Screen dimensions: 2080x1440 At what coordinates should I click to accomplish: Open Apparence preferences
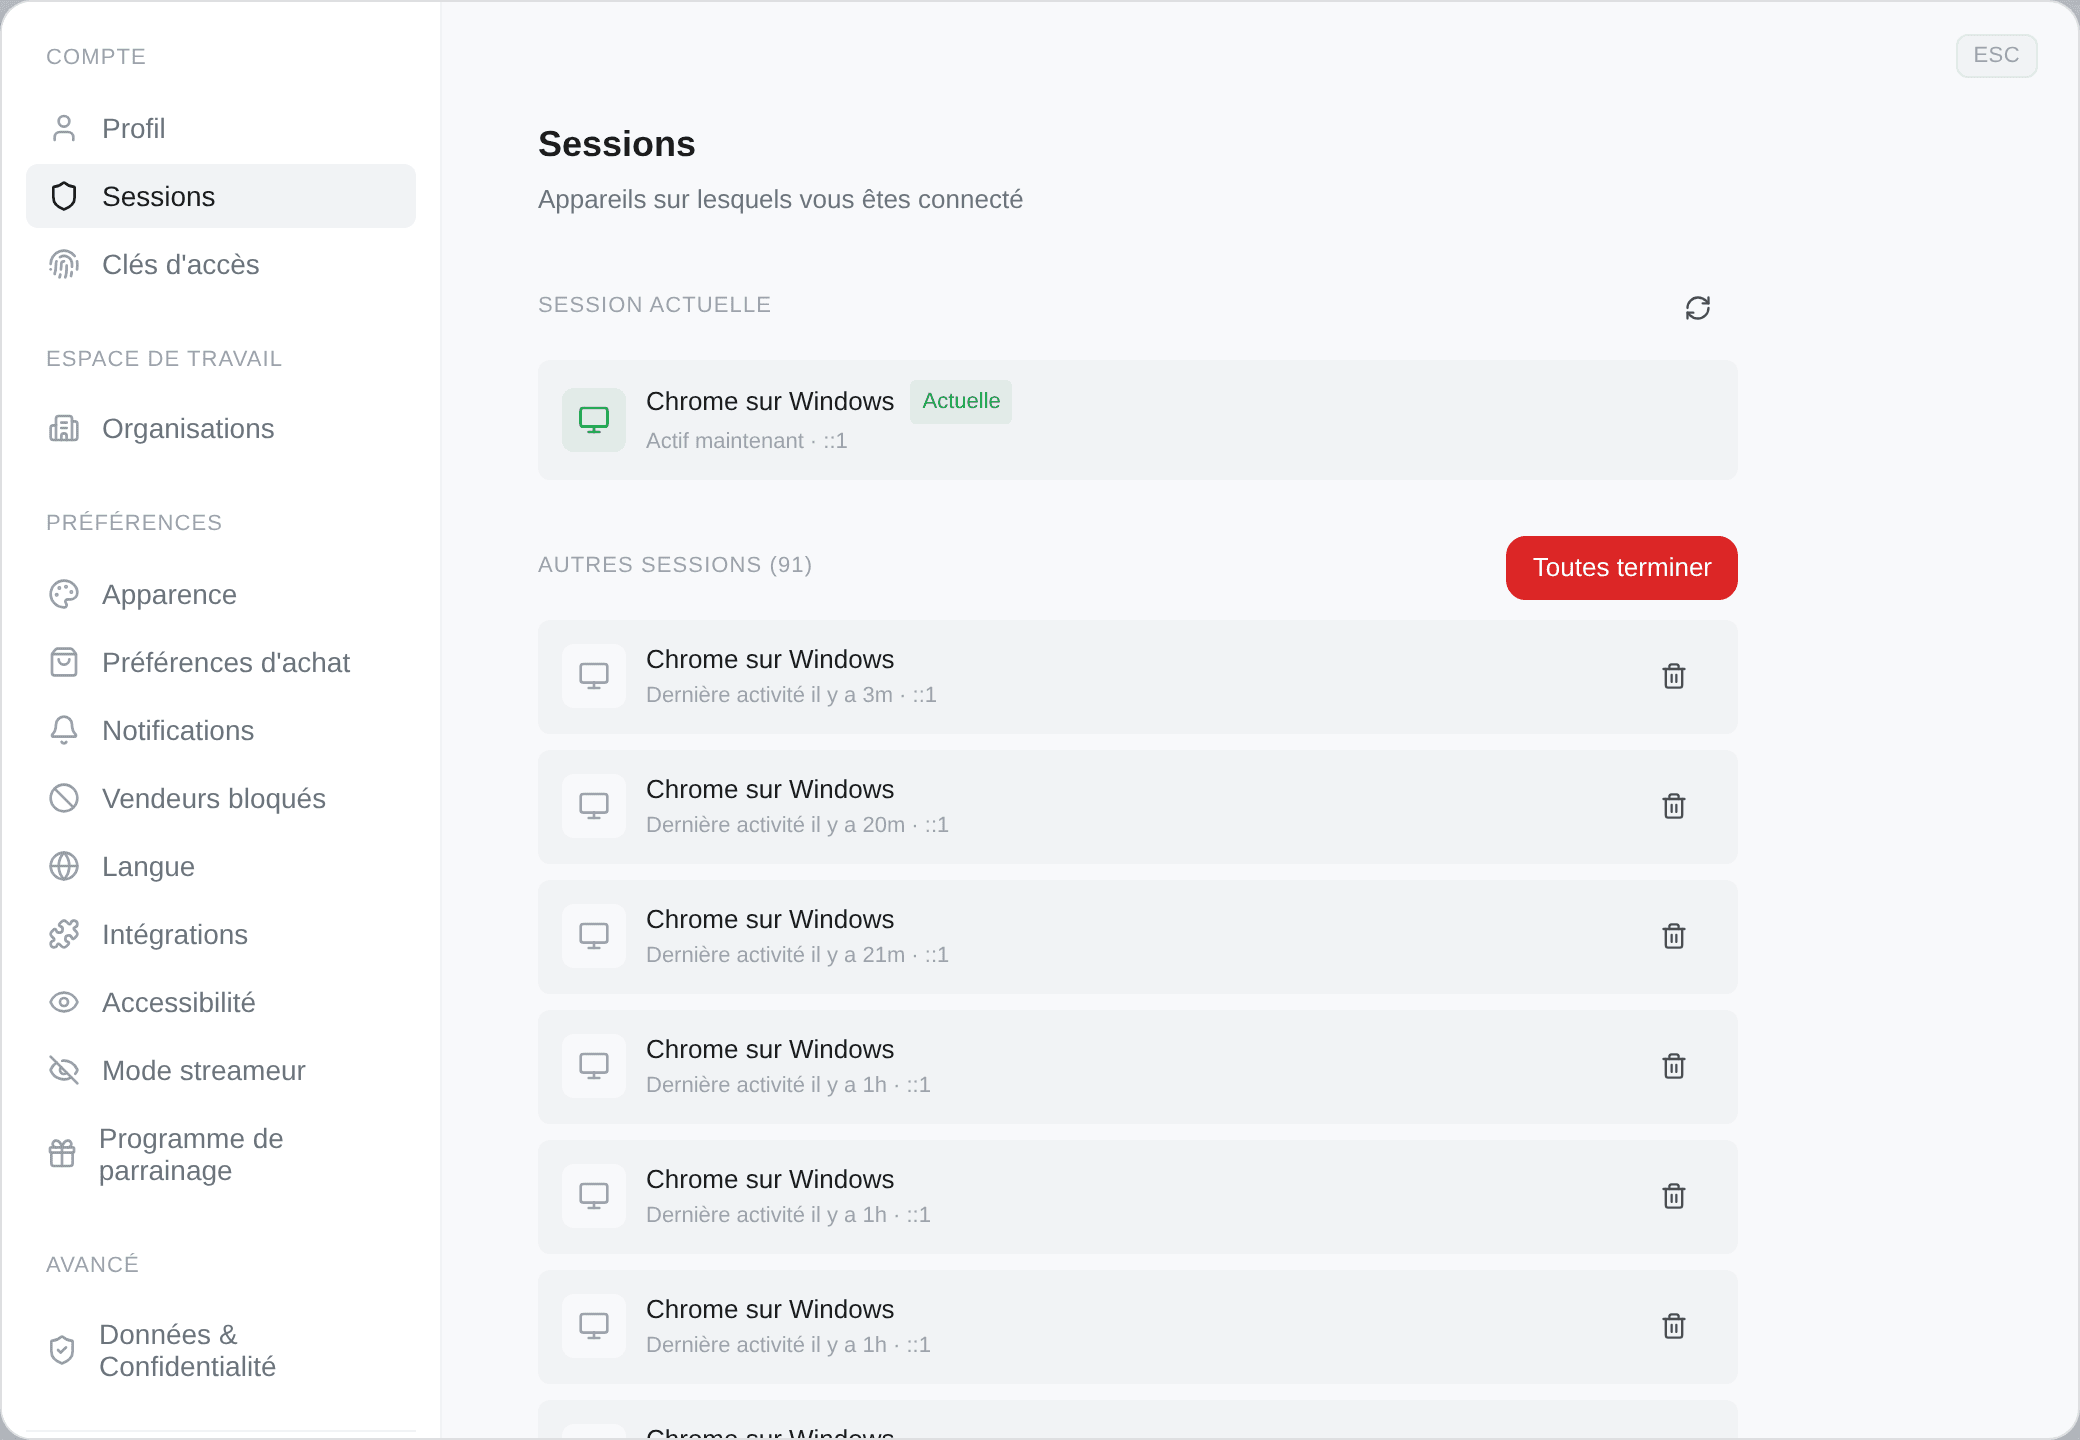(x=220, y=594)
